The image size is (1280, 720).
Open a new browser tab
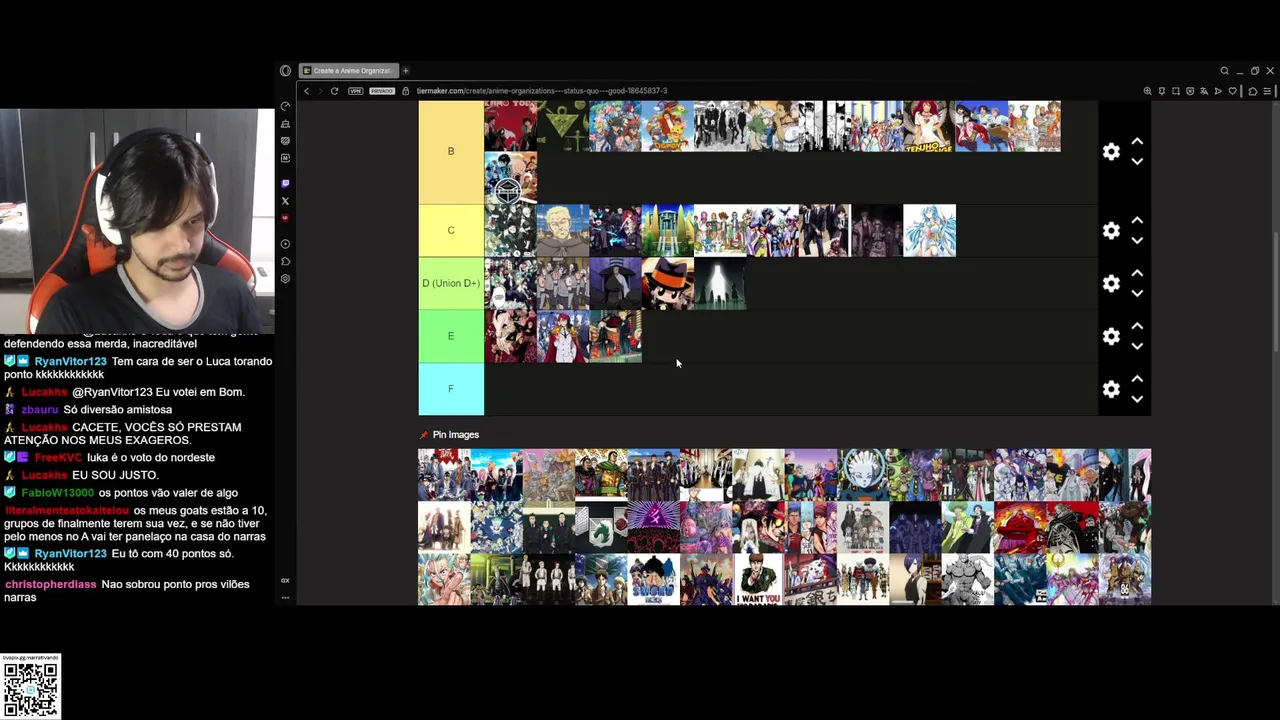tap(406, 71)
